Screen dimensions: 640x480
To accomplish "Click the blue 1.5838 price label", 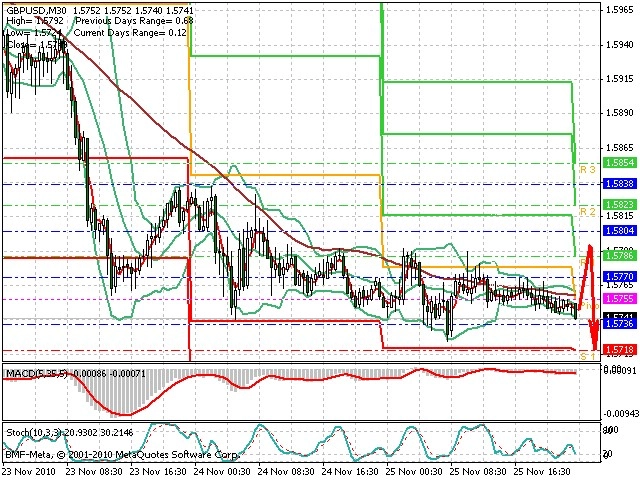I will point(620,184).
